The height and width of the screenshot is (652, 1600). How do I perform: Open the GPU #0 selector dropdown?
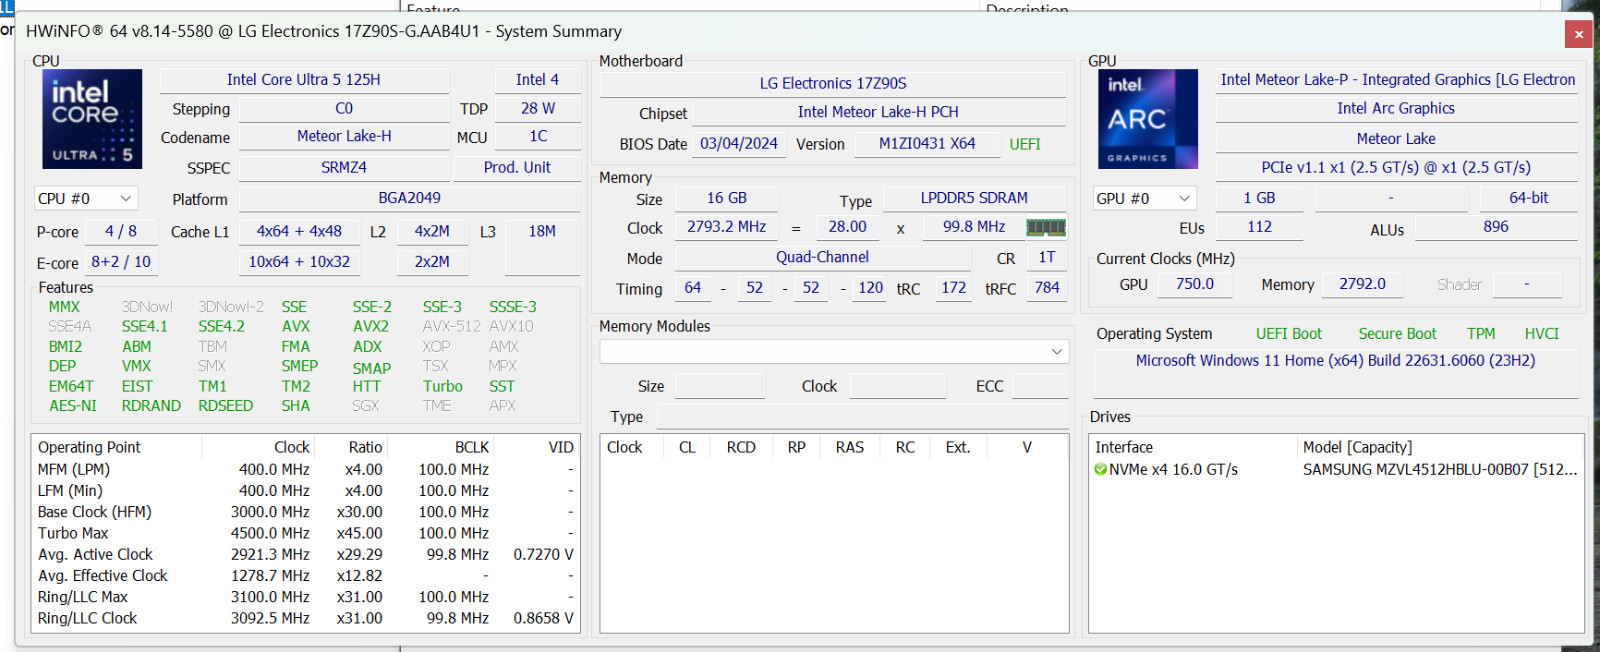pos(1144,199)
